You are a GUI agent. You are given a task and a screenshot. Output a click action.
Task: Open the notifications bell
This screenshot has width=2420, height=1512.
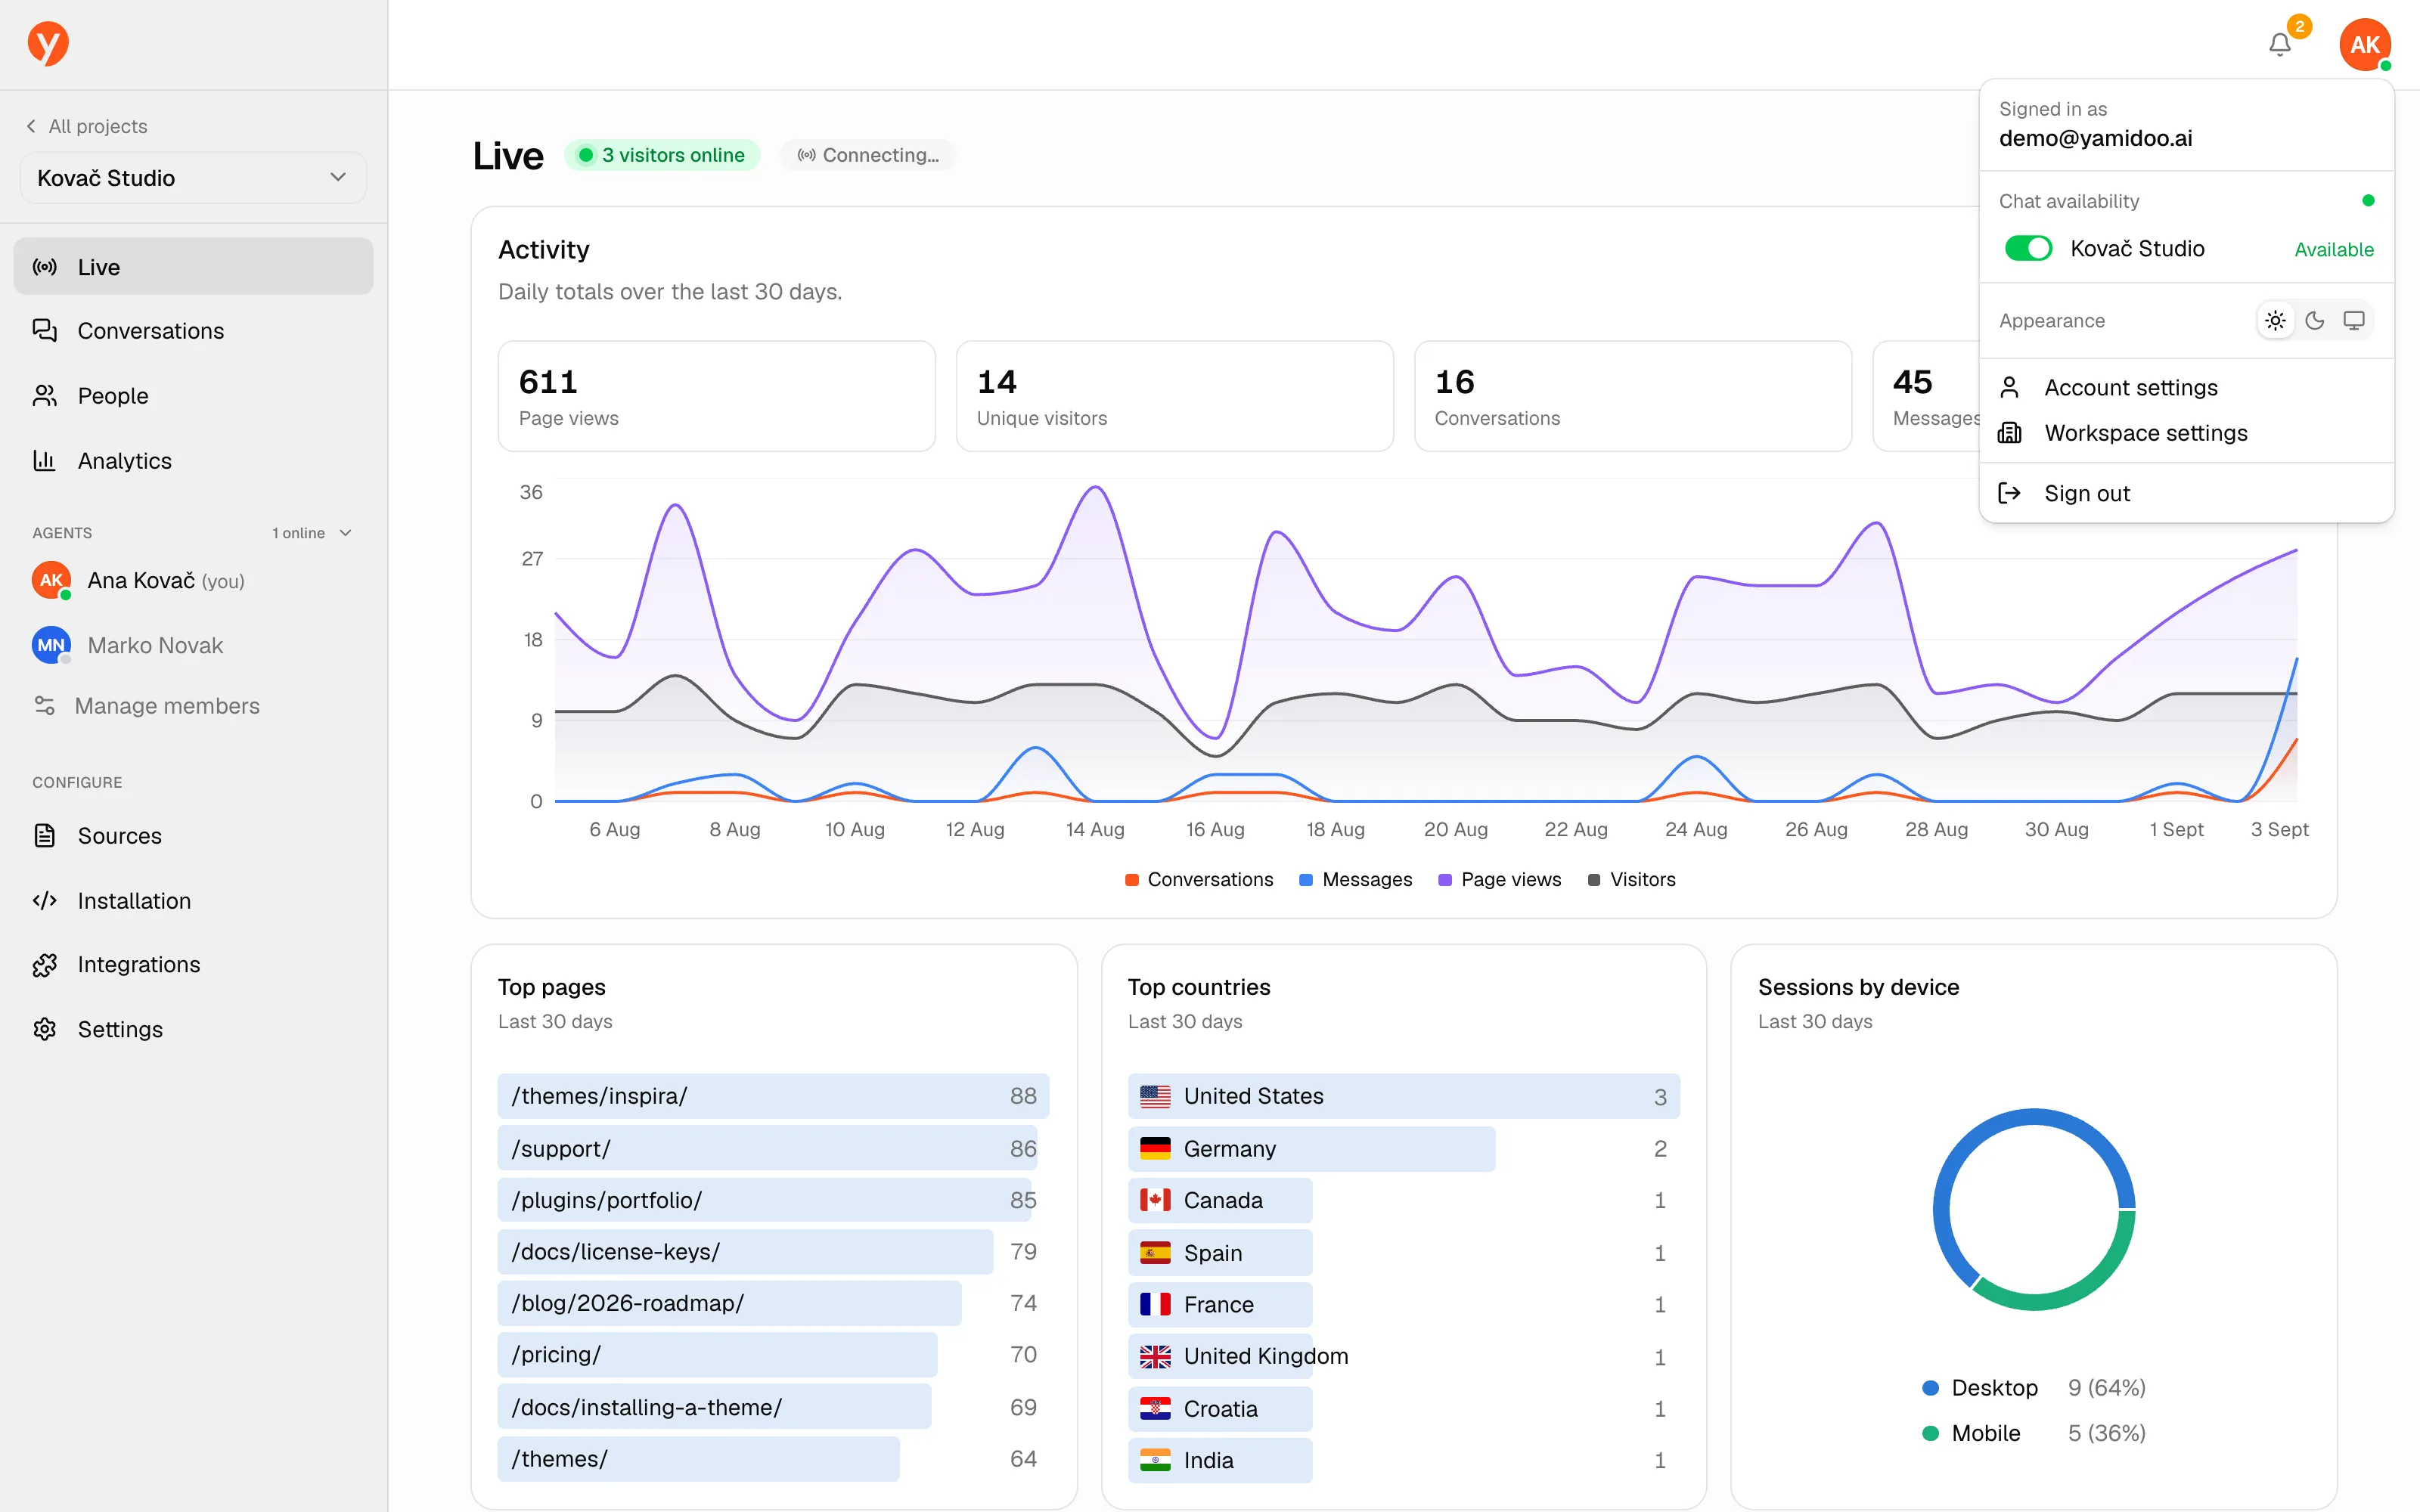pos(2279,45)
